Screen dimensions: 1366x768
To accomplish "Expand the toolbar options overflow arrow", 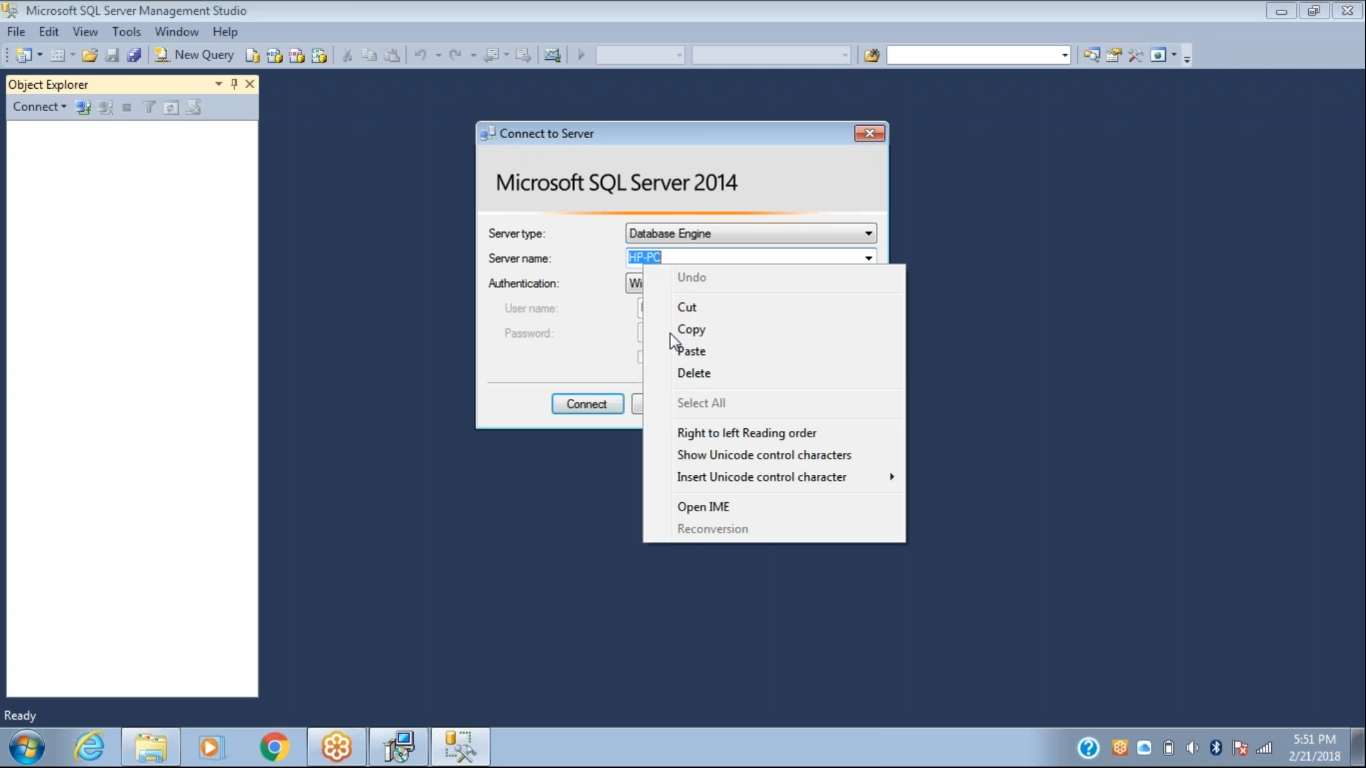I will (x=1187, y=57).
